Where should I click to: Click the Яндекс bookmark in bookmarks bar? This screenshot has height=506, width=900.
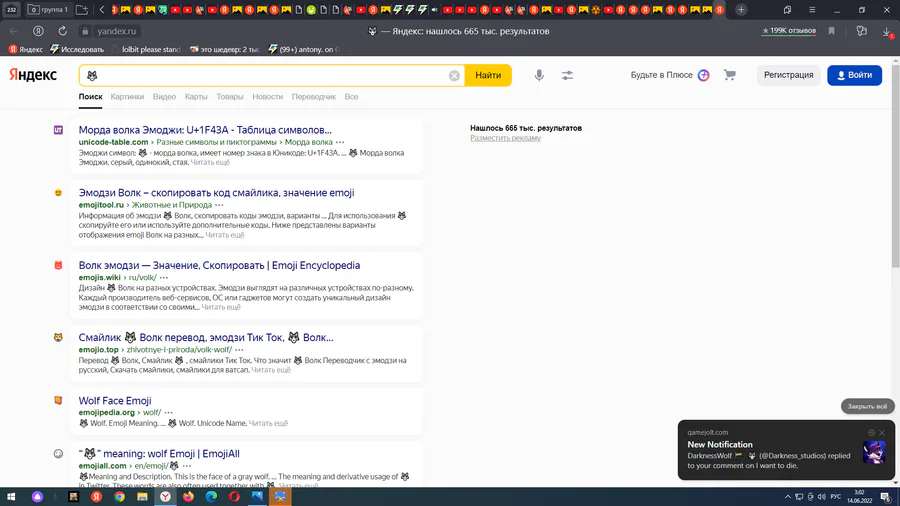(x=26, y=49)
